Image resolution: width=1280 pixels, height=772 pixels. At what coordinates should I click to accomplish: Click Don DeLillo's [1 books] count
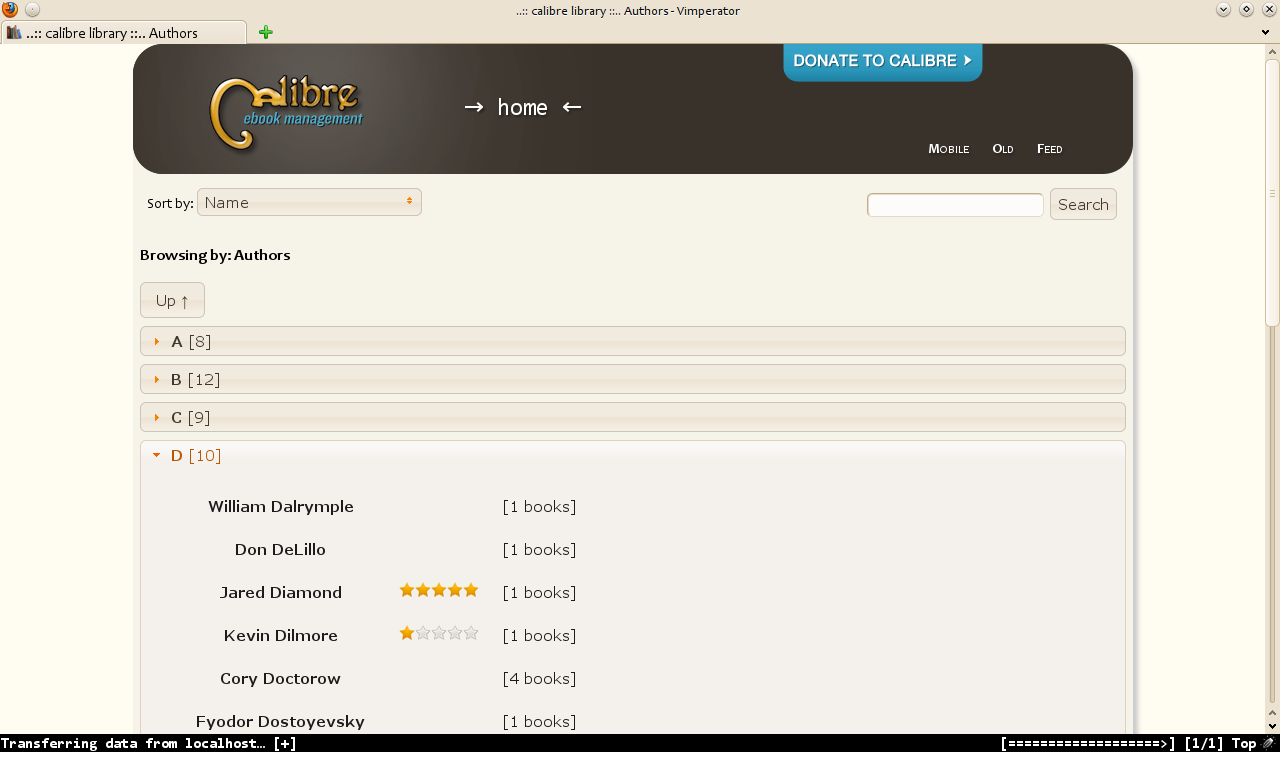coord(539,549)
